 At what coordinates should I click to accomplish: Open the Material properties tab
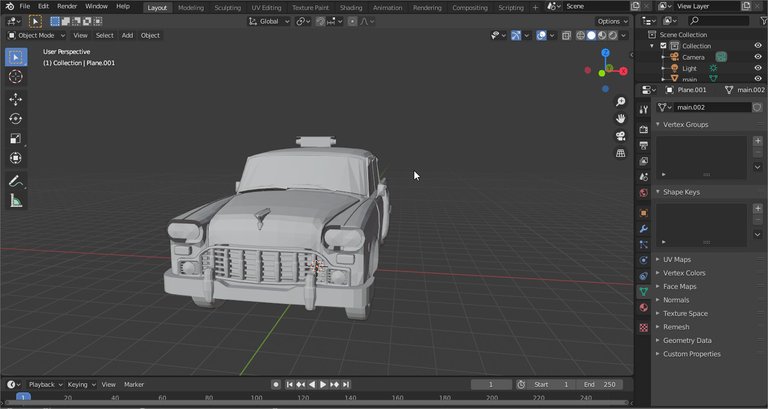pyautogui.click(x=644, y=308)
